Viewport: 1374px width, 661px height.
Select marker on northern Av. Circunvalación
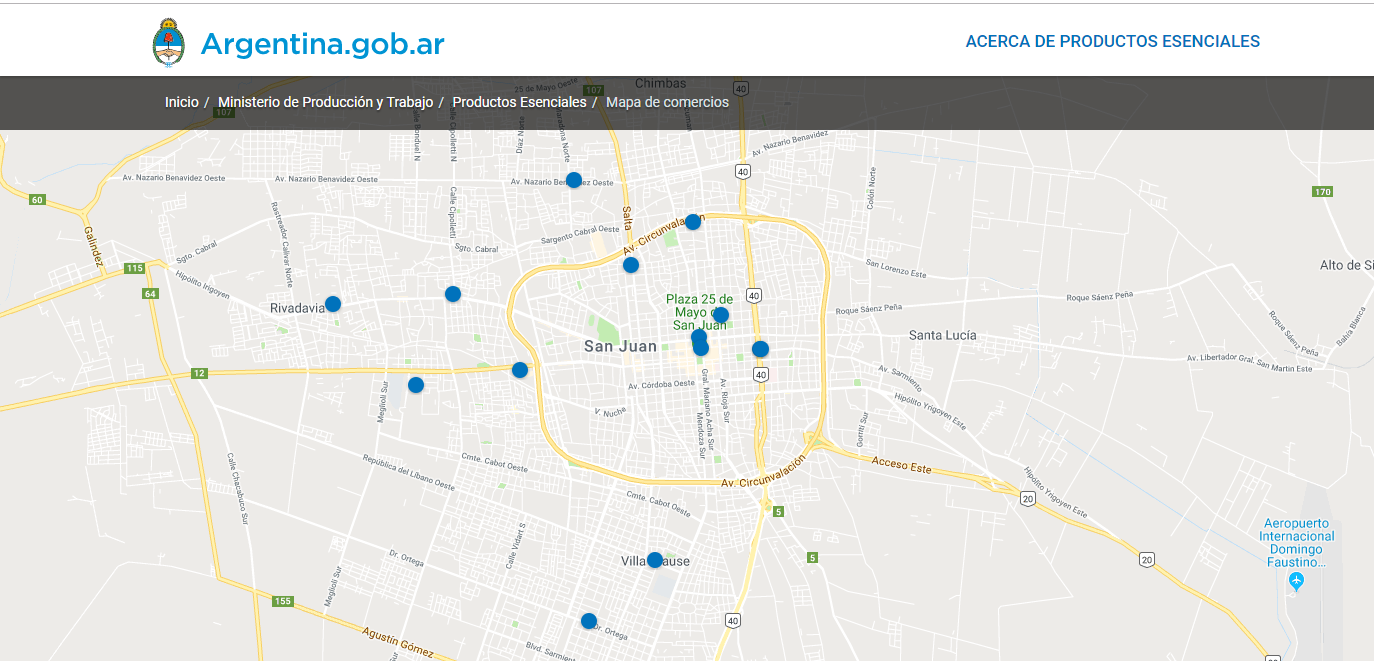(693, 222)
